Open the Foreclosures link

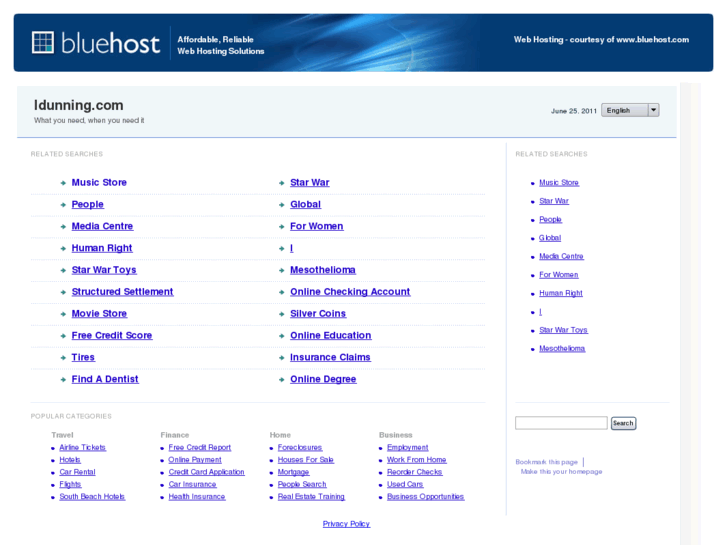300,448
